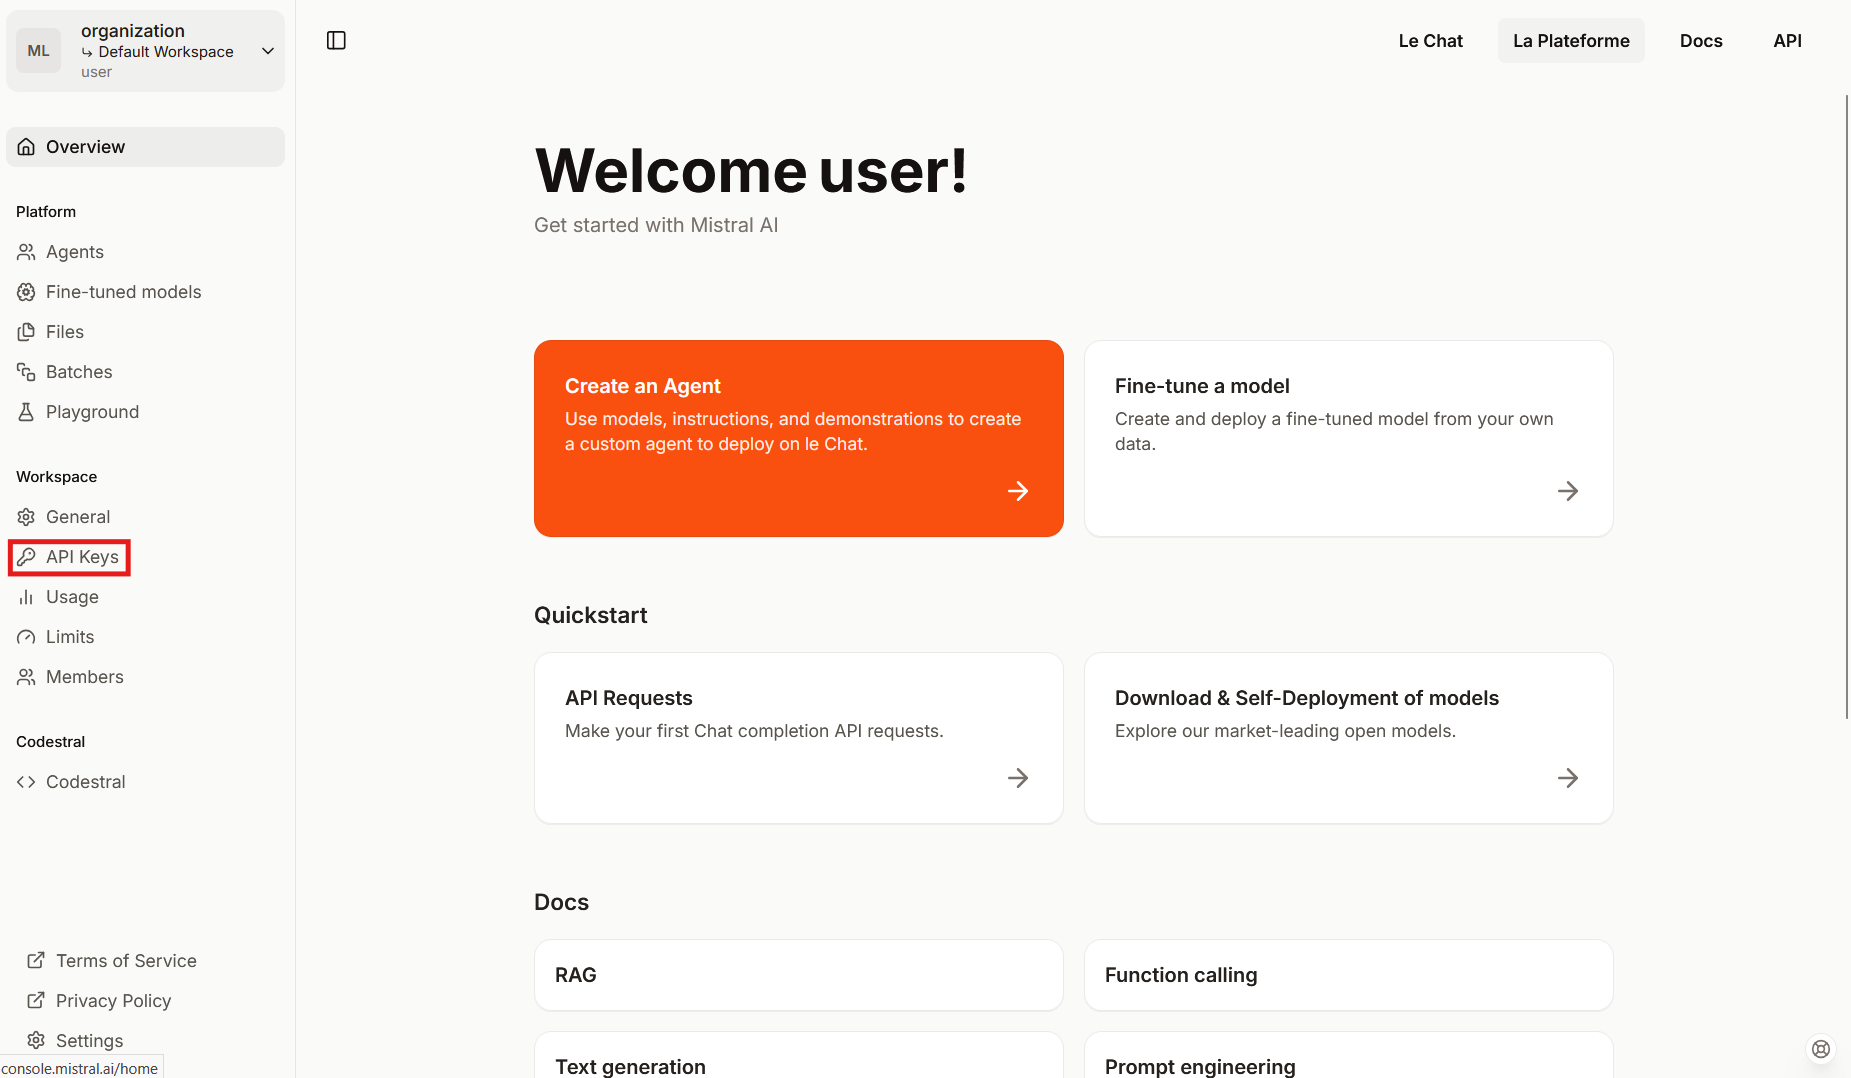1851x1078 pixels.
Task: Click the home icon beside Overview
Action: pos(26,147)
